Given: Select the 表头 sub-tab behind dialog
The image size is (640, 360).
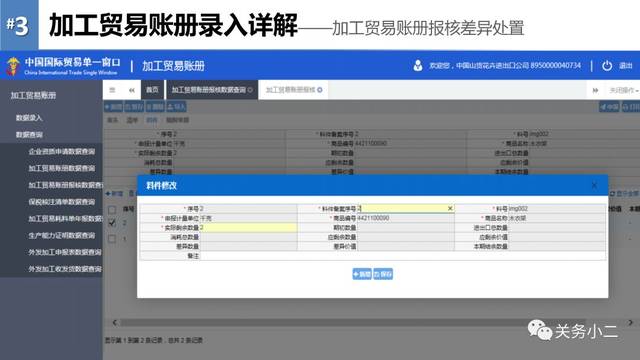Looking at the screenshot, I should (112, 120).
